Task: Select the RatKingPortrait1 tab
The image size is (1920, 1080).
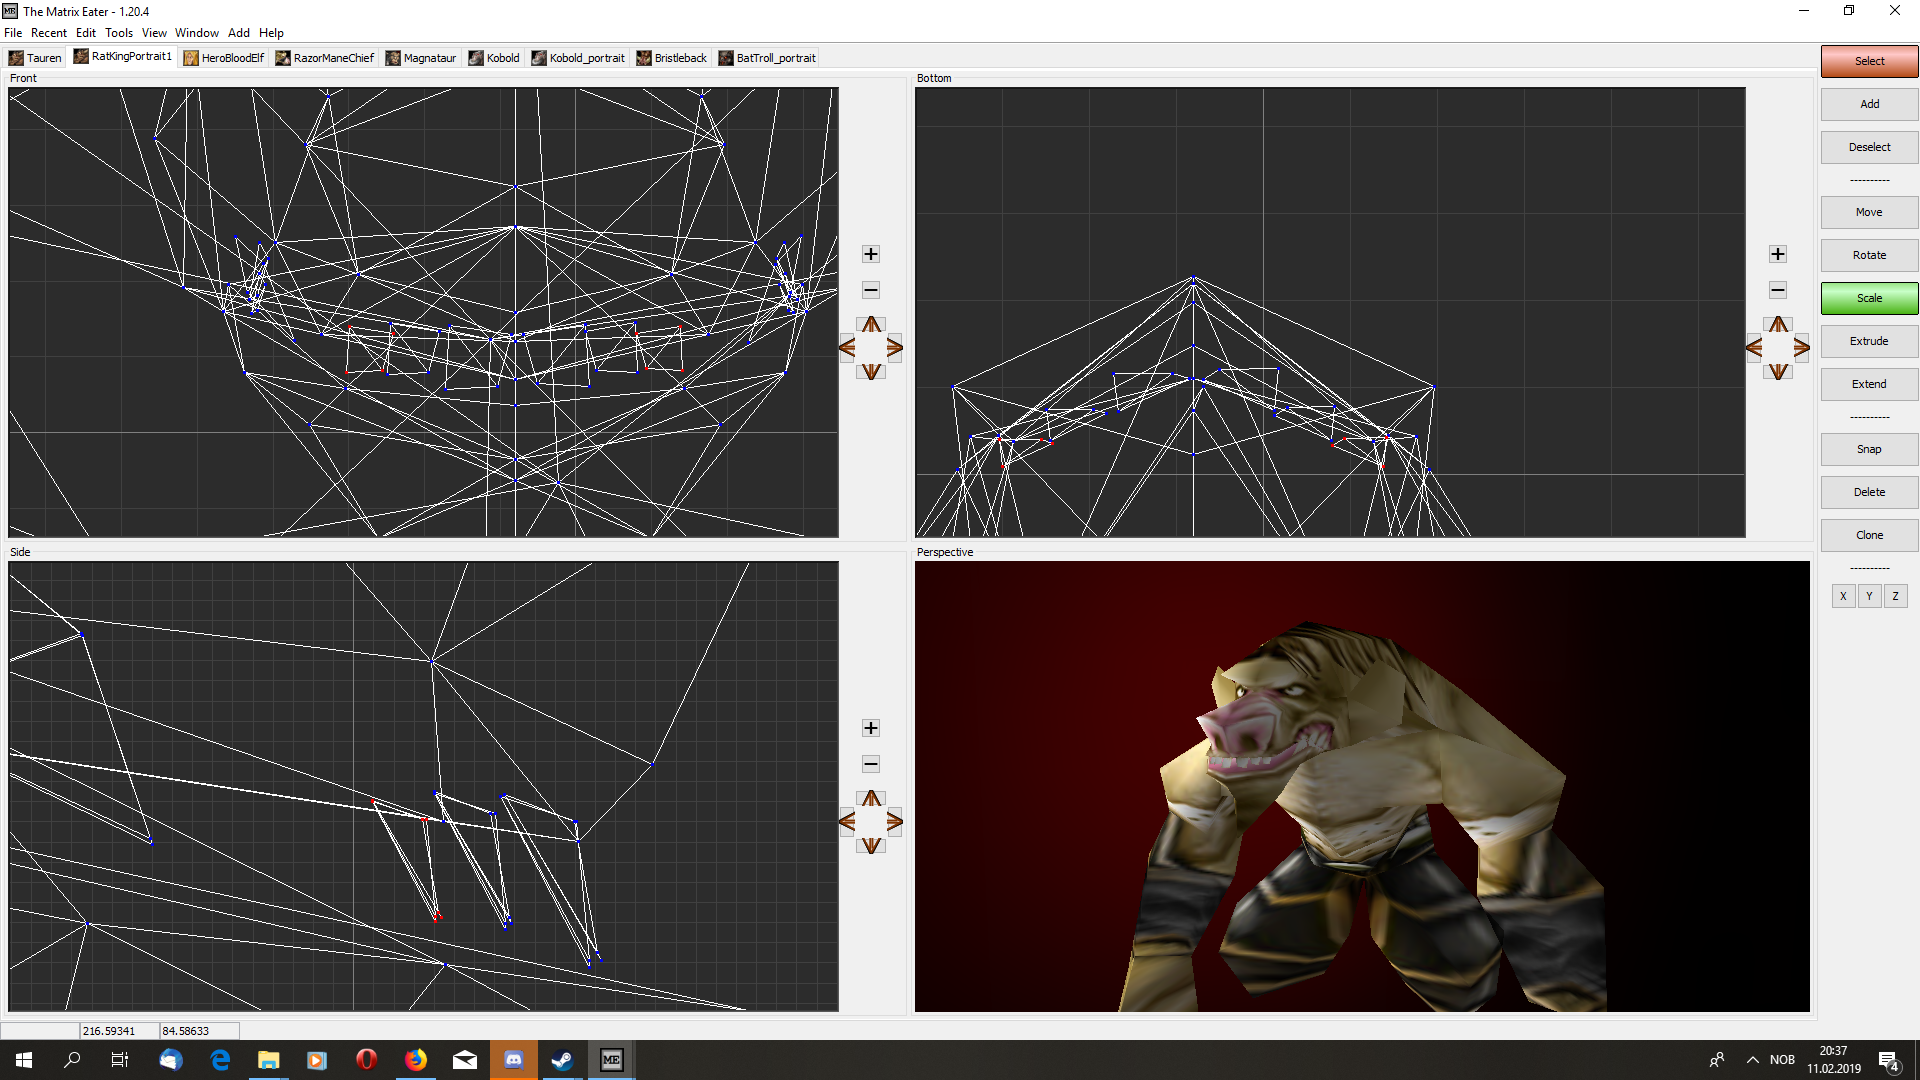Action: 122,57
